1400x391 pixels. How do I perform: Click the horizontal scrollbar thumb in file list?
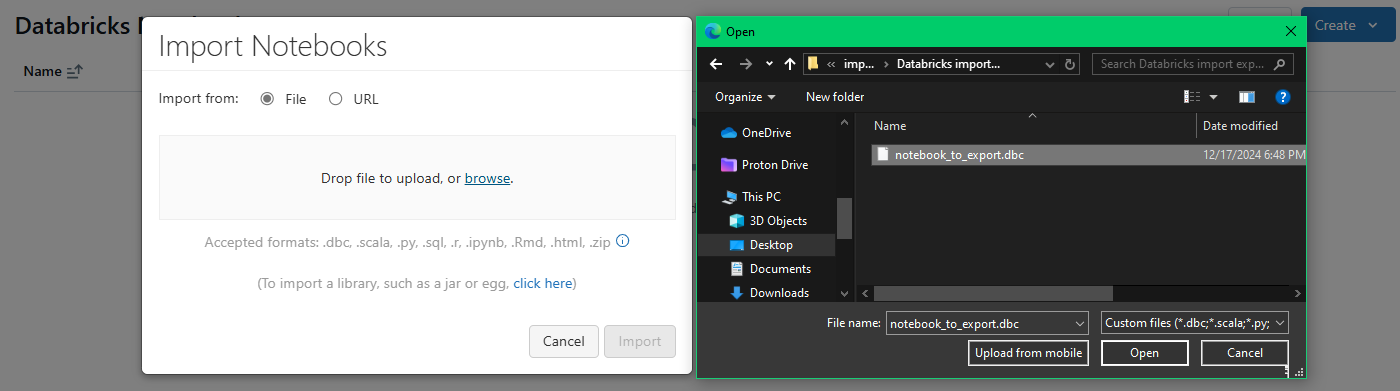click(x=993, y=293)
